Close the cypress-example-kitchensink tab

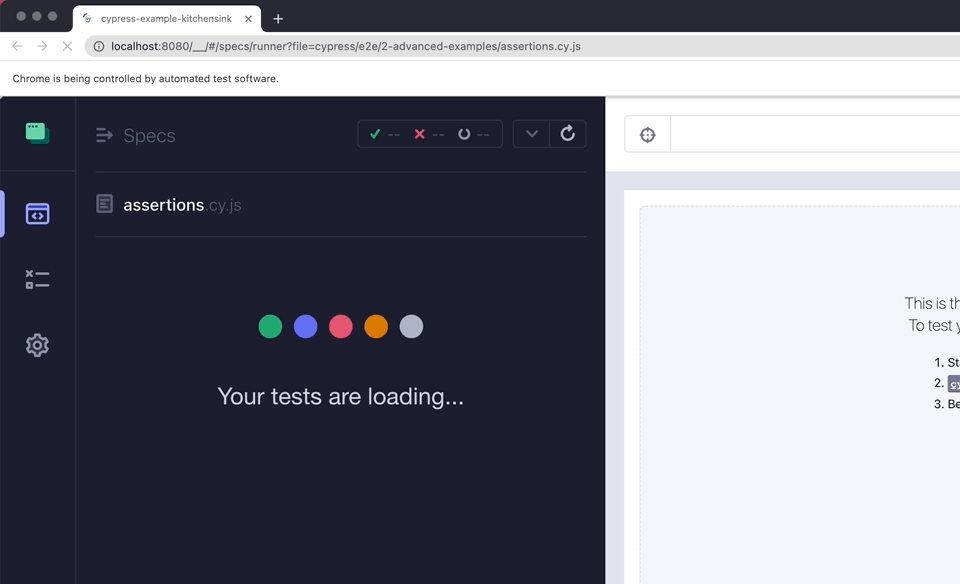(x=249, y=18)
